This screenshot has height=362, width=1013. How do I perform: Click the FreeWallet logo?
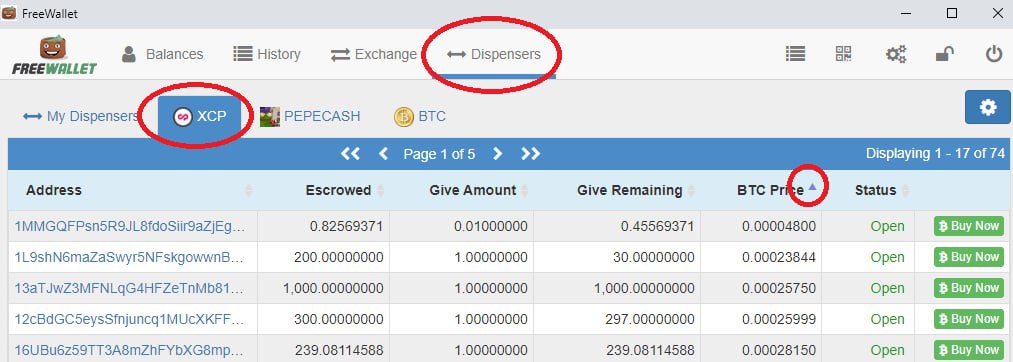click(54, 55)
